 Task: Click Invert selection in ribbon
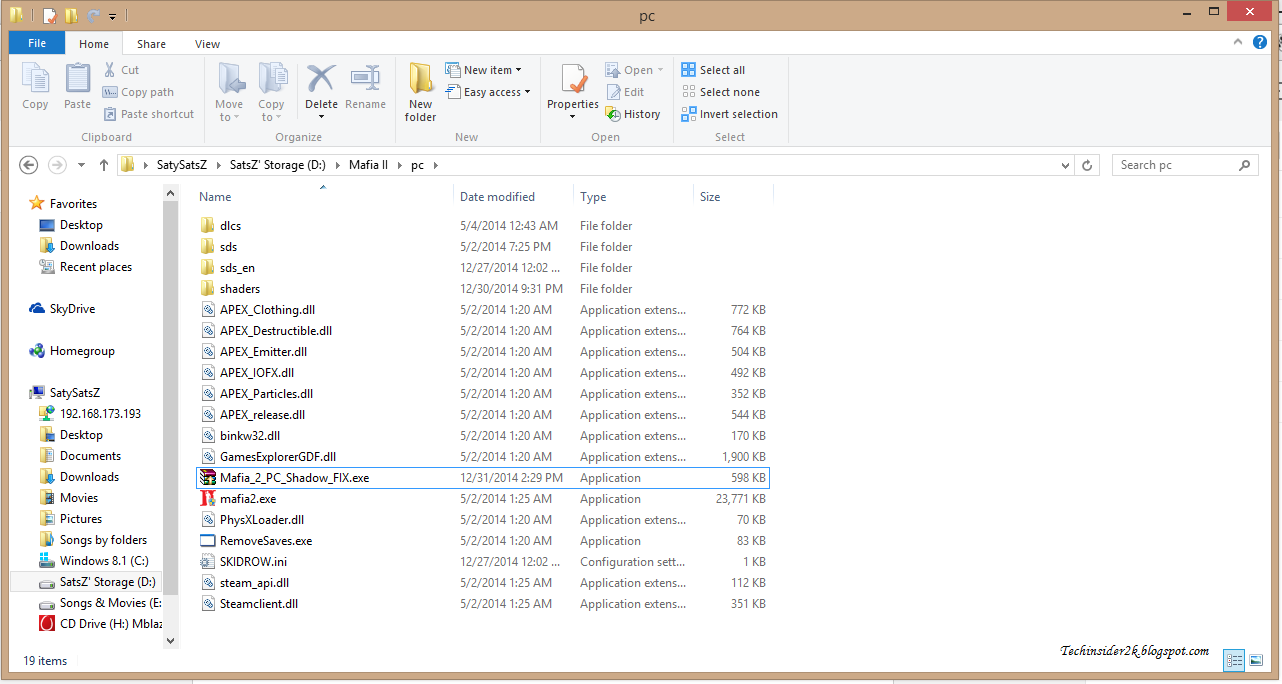coord(729,114)
